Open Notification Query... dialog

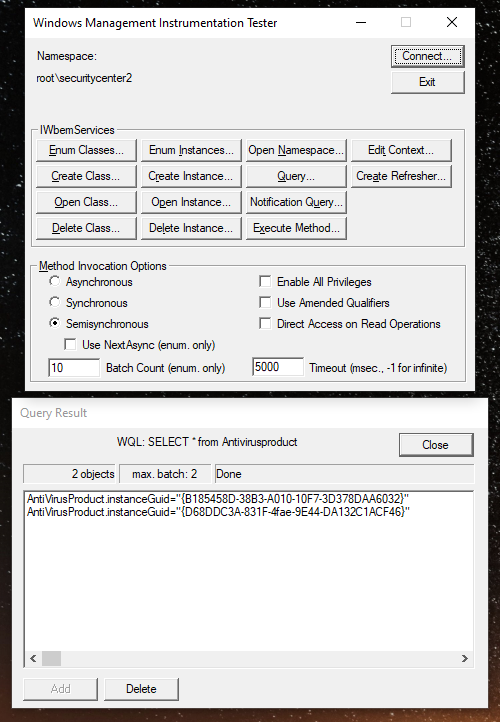296,203
